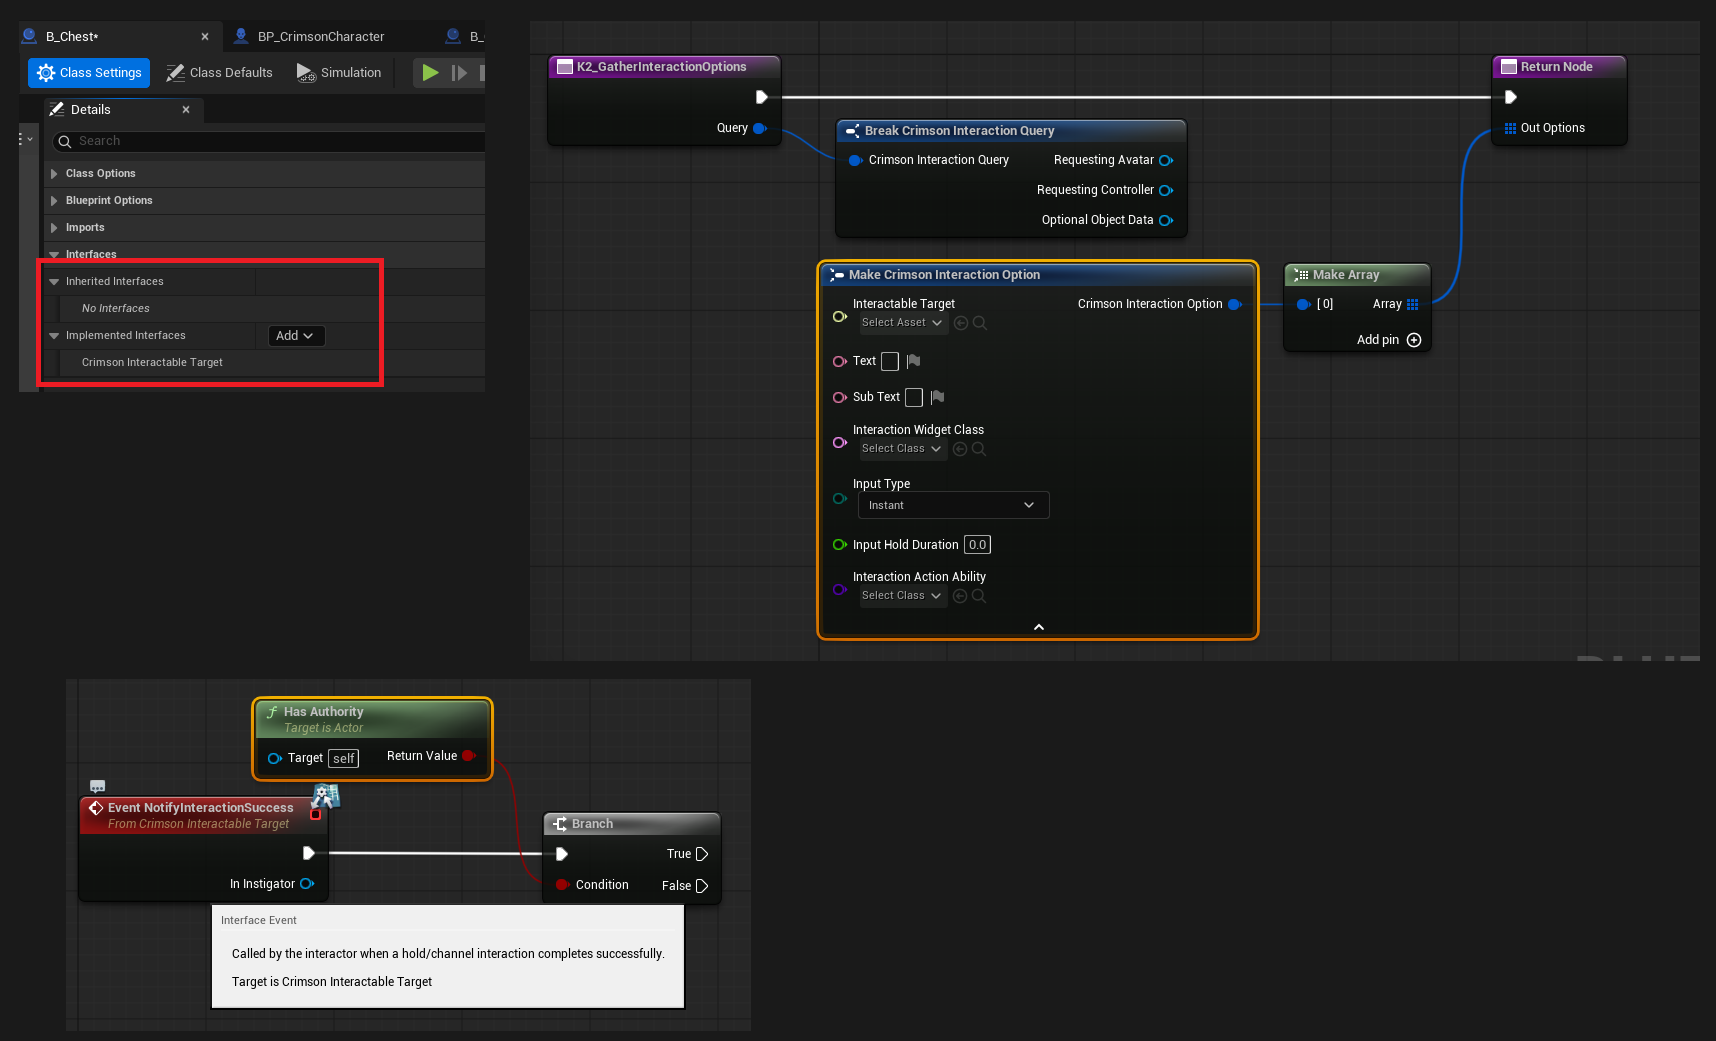1716x1041 pixels.
Task: Close the Details panel tab
Action: [x=186, y=110]
